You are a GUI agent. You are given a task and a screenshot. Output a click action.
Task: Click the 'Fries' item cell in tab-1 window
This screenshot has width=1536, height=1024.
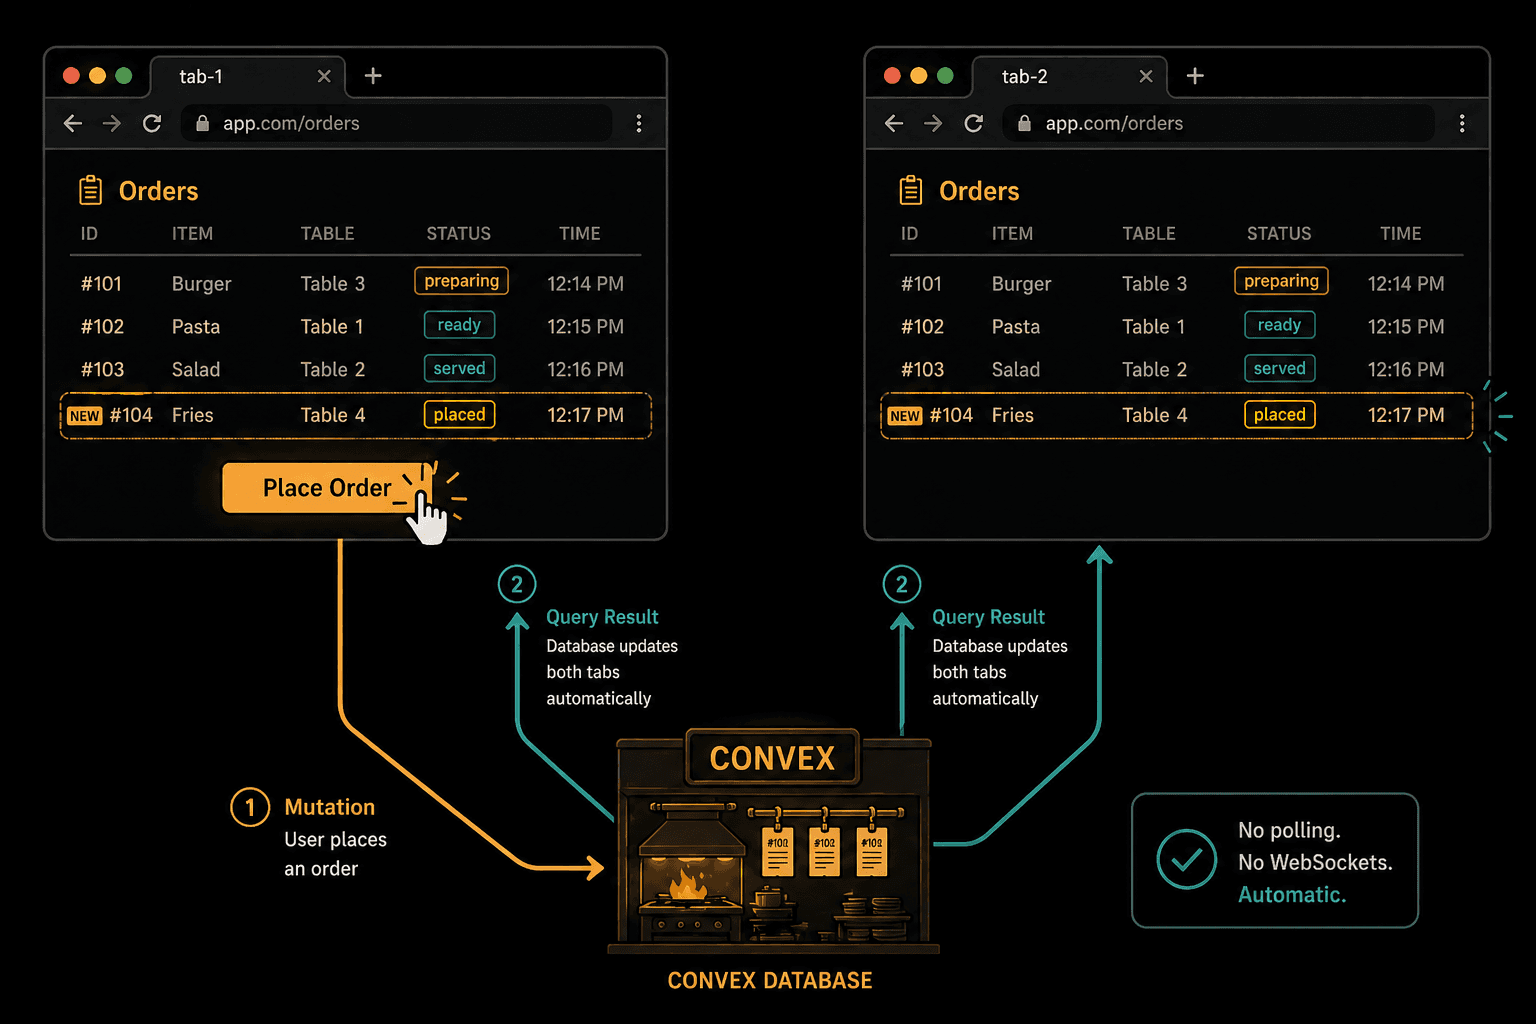click(x=192, y=415)
